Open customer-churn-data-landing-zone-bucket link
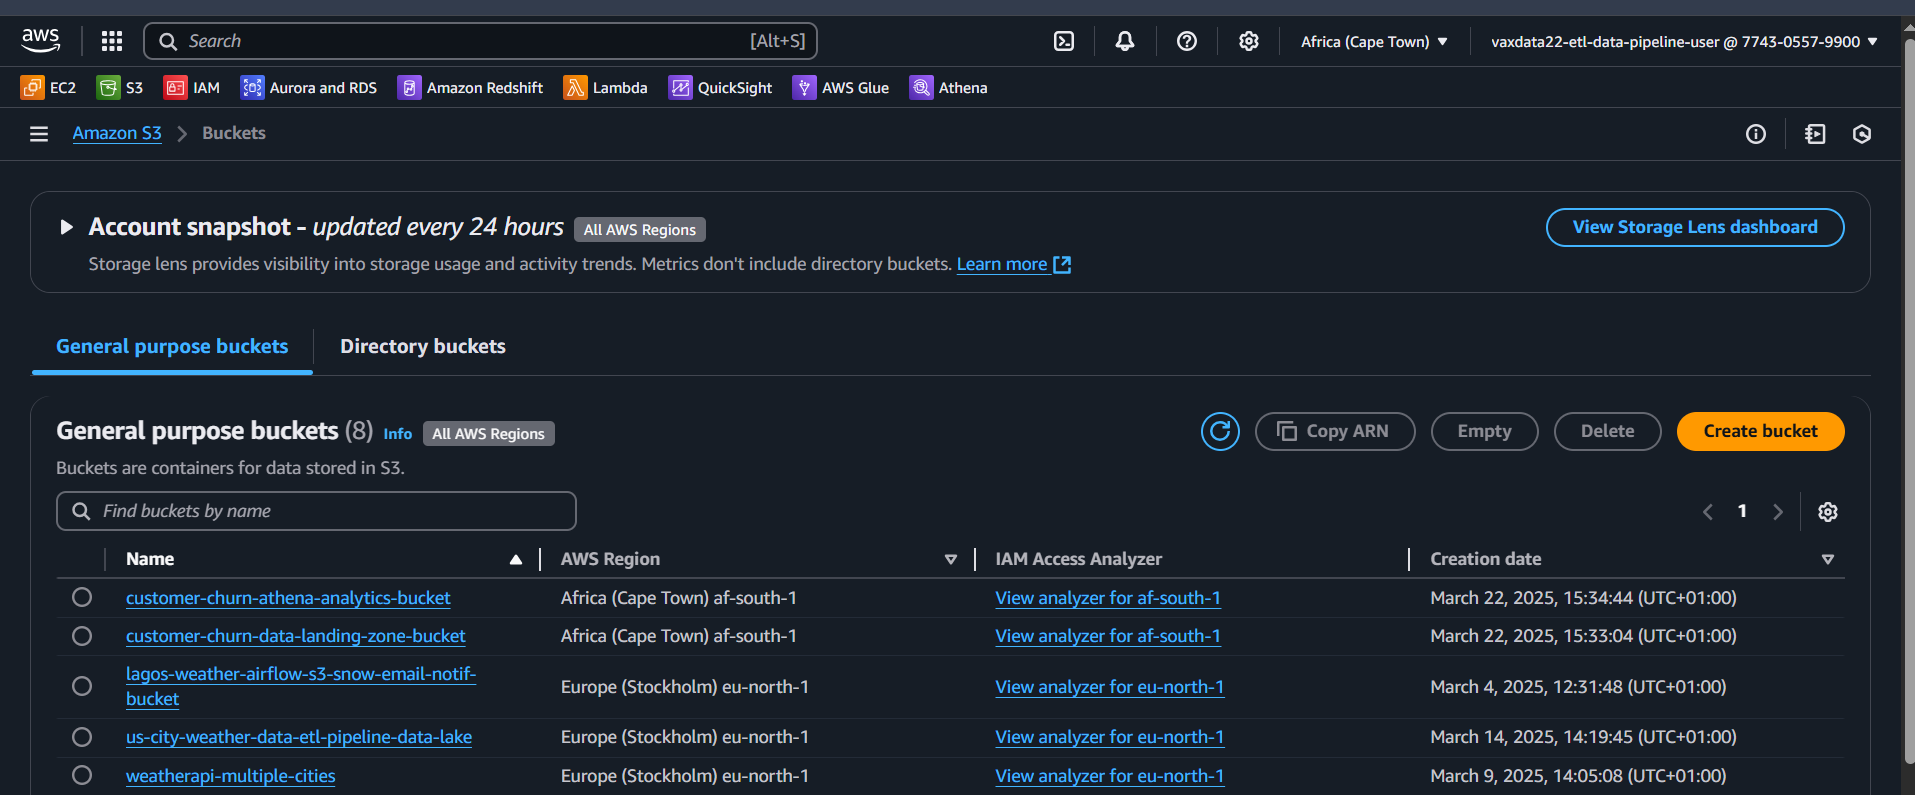 click(296, 636)
